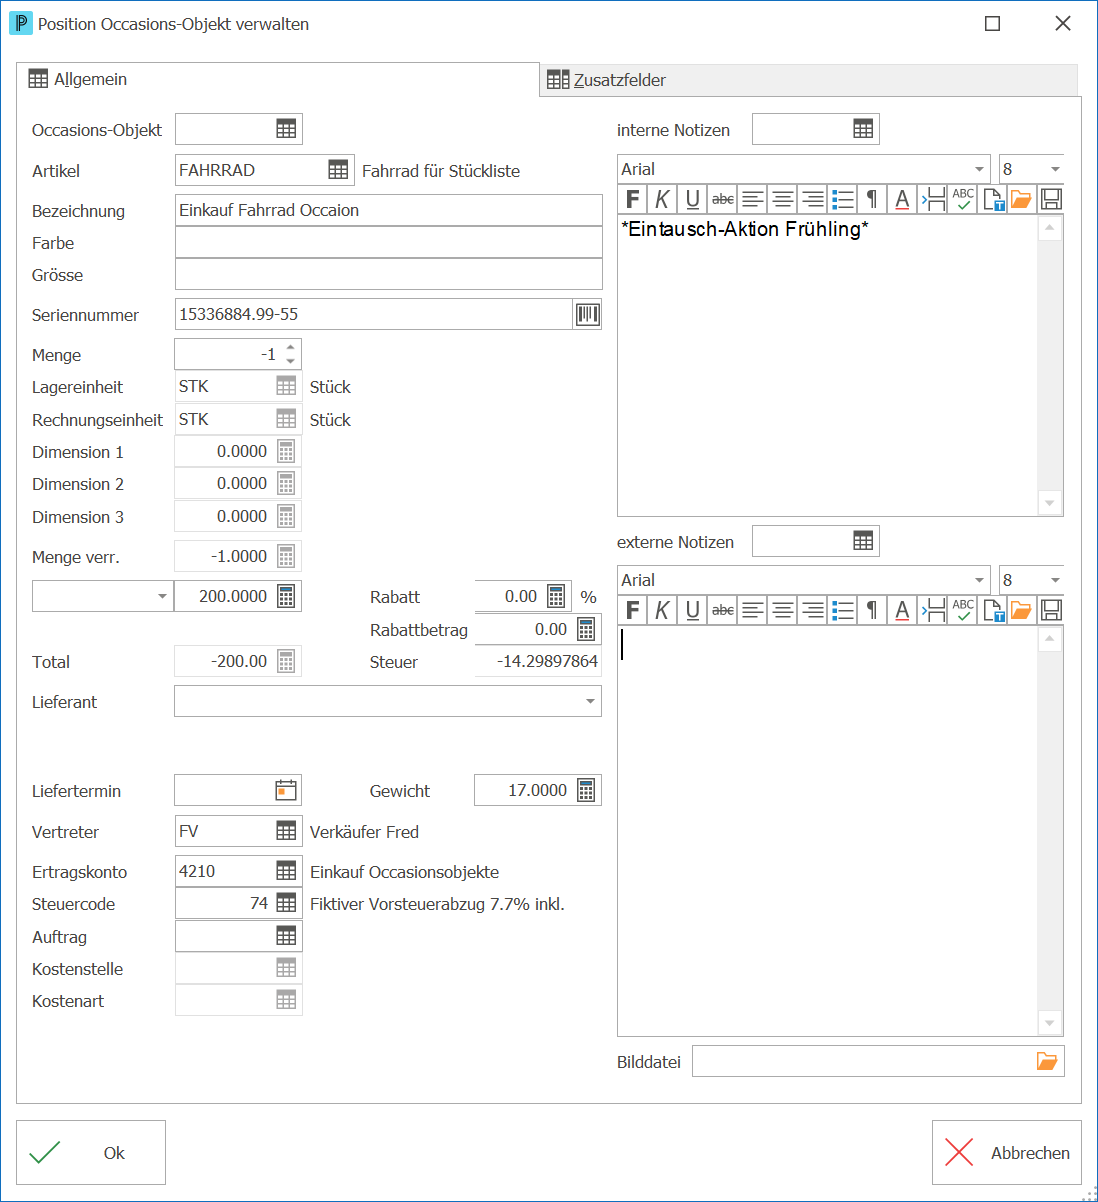Open calculator for the Rabatt field

(x=556, y=597)
